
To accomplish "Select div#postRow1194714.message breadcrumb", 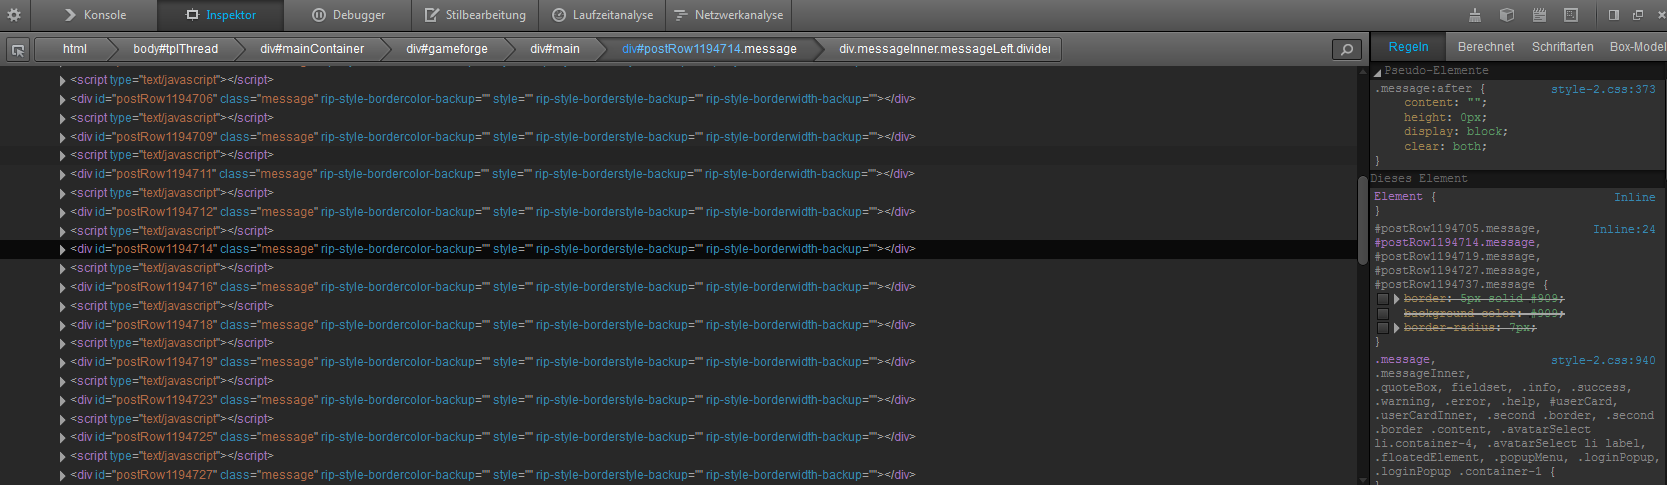I will 709,49.
